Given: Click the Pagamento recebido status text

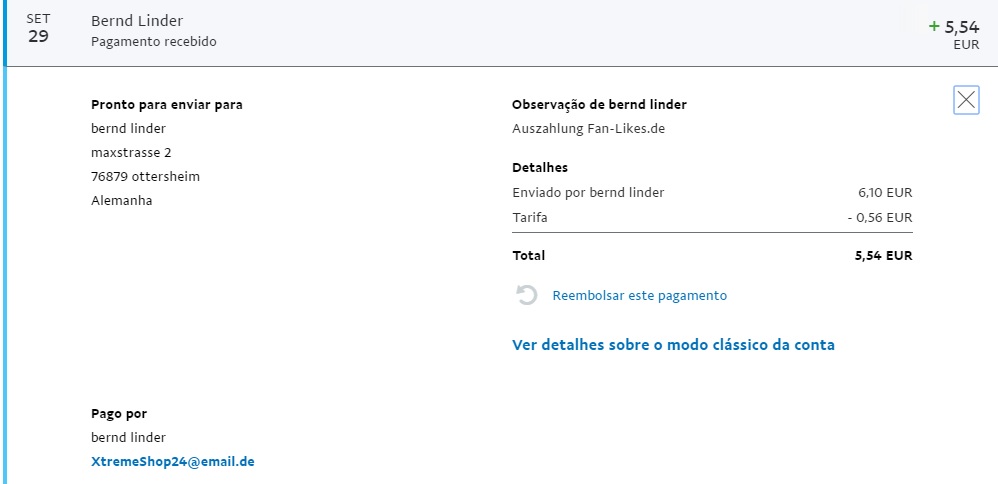Looking at the screenshot, I should [153, 42].
